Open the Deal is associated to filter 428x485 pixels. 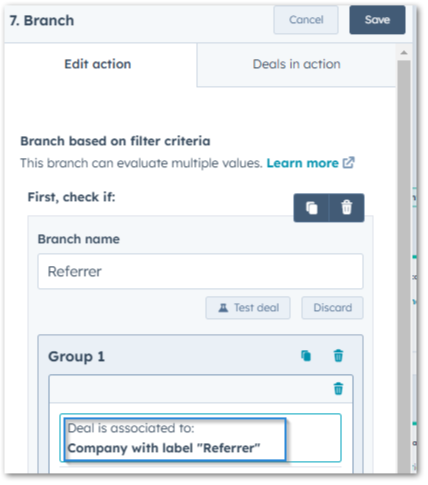tap(200, 438)
